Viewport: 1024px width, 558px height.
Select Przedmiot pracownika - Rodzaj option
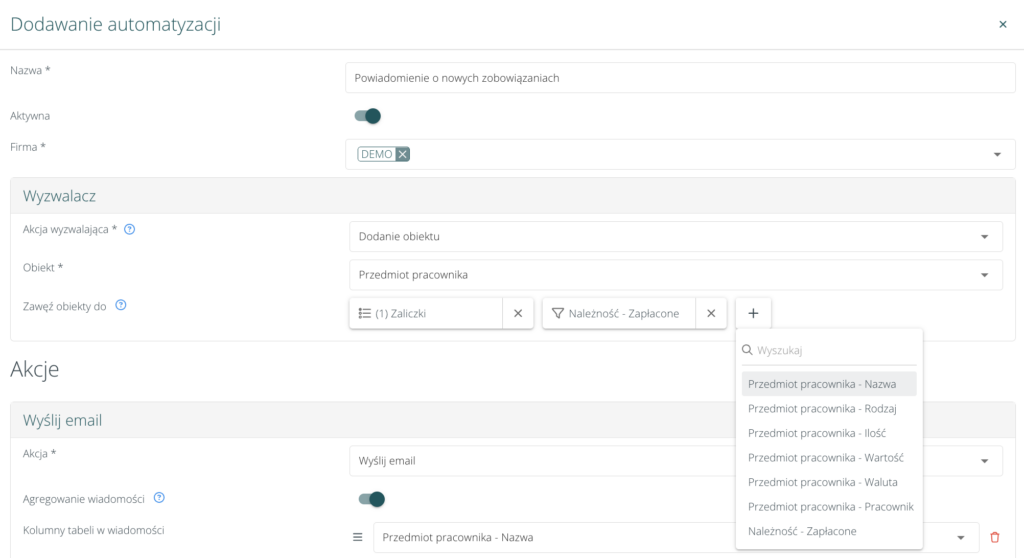(822, 408)
